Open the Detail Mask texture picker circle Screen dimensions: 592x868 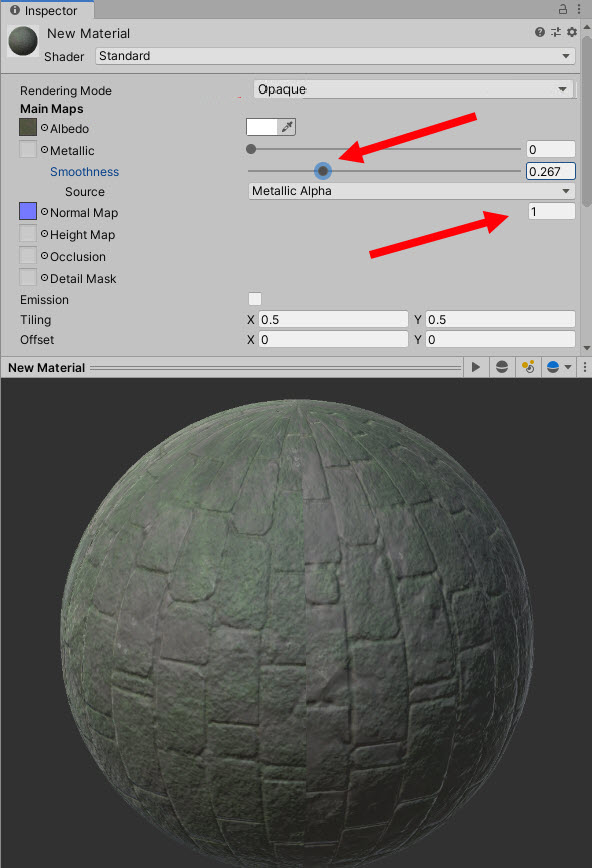tap(44, 278)
